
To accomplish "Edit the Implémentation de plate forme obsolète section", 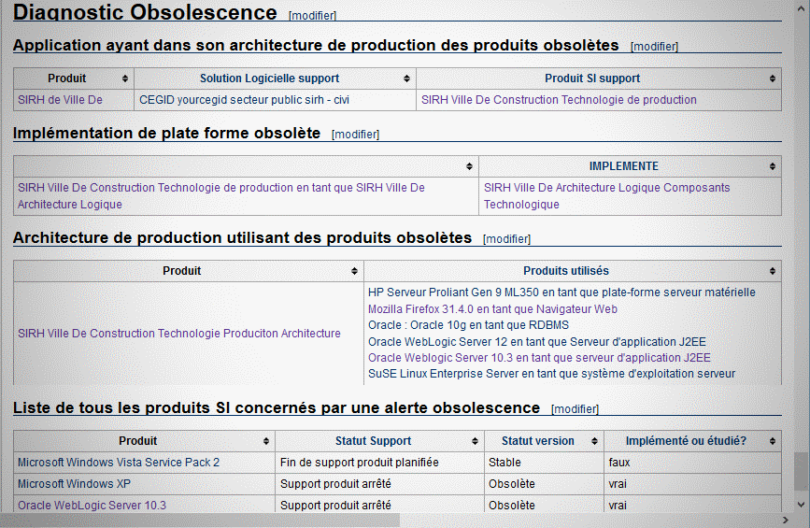I will coord(355,134).
